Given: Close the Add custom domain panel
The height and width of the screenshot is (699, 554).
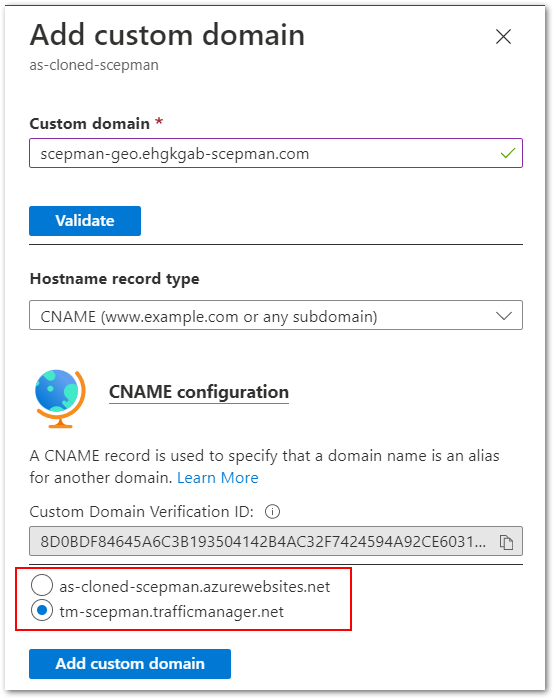Looking at the screenshot, I should tap(503, 37).
